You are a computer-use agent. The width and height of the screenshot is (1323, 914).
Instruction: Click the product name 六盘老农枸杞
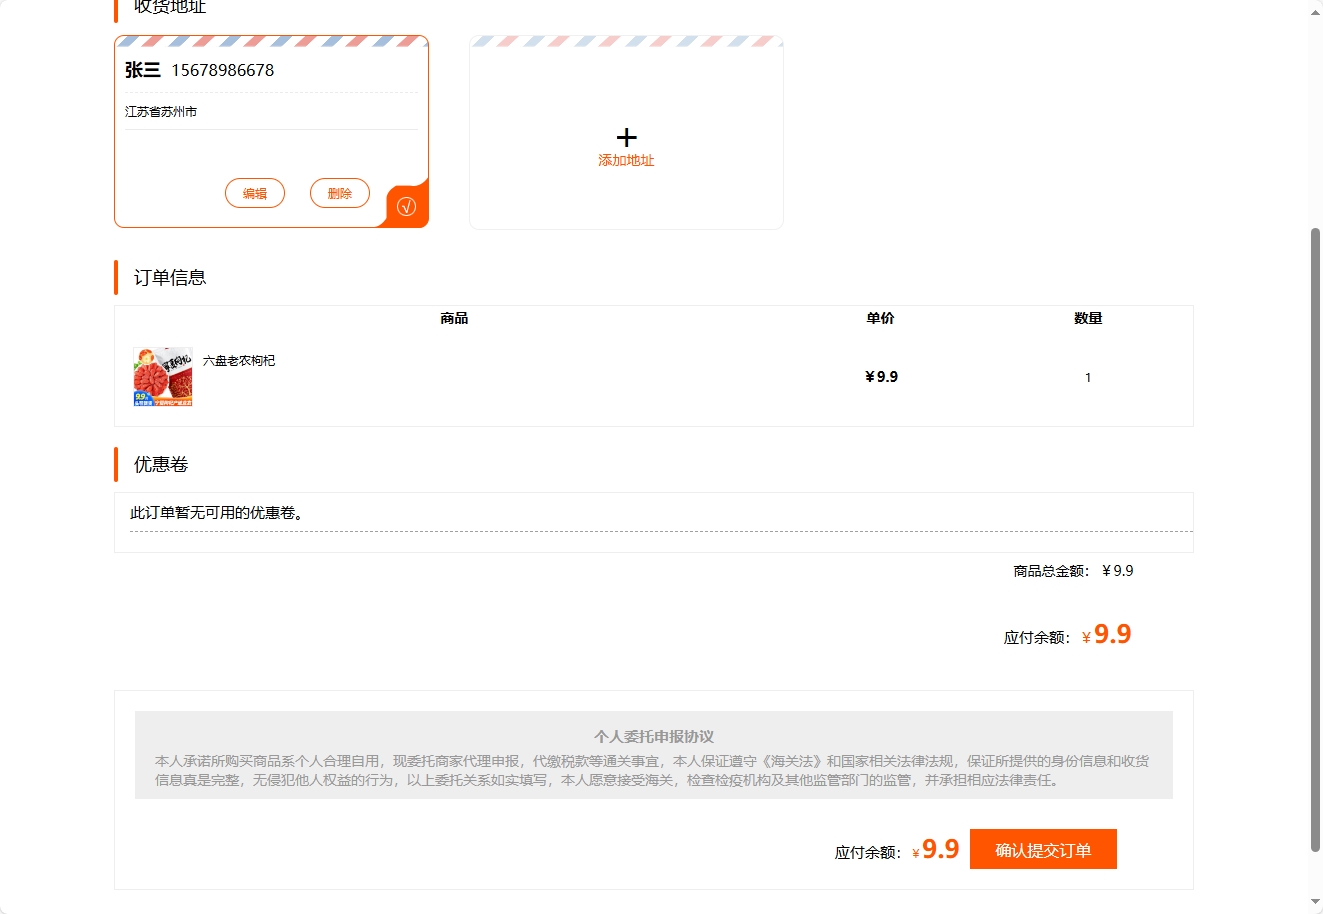239,360
